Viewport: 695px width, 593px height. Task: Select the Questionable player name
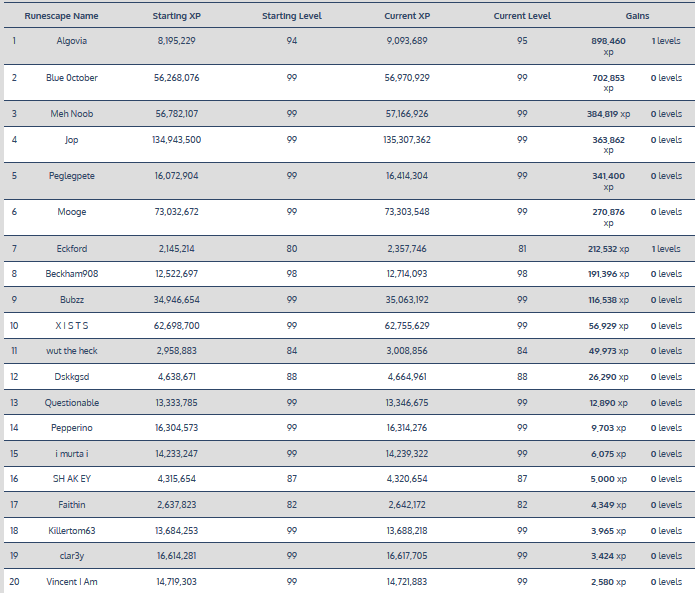point(72,403)
